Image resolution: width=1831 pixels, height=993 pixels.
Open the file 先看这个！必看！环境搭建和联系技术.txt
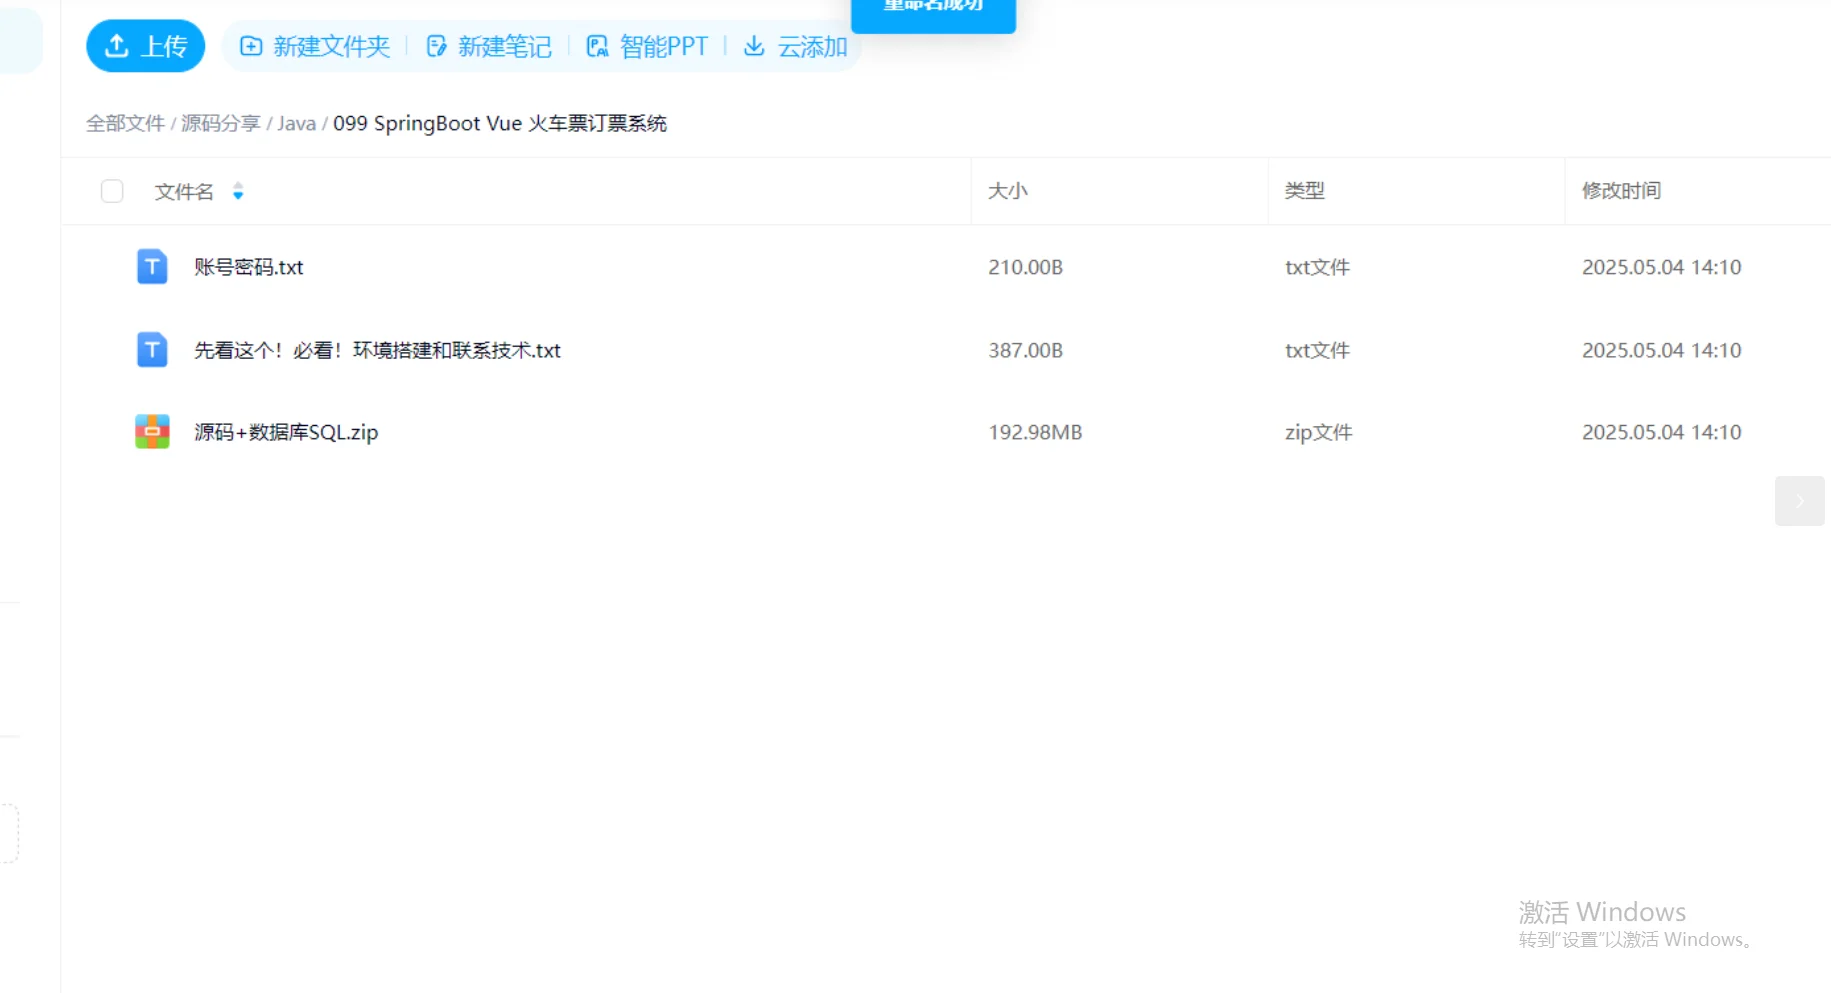point(377,350)
